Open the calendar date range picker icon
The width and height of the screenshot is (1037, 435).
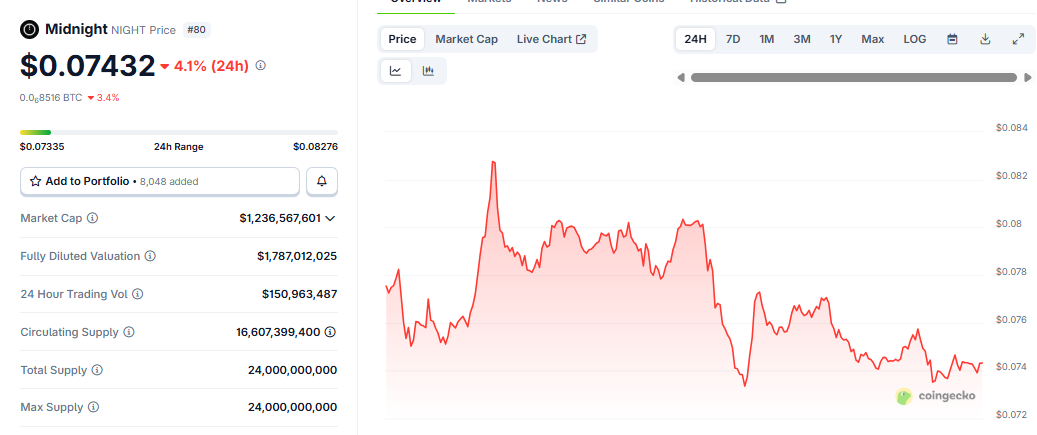pos(952,39)
